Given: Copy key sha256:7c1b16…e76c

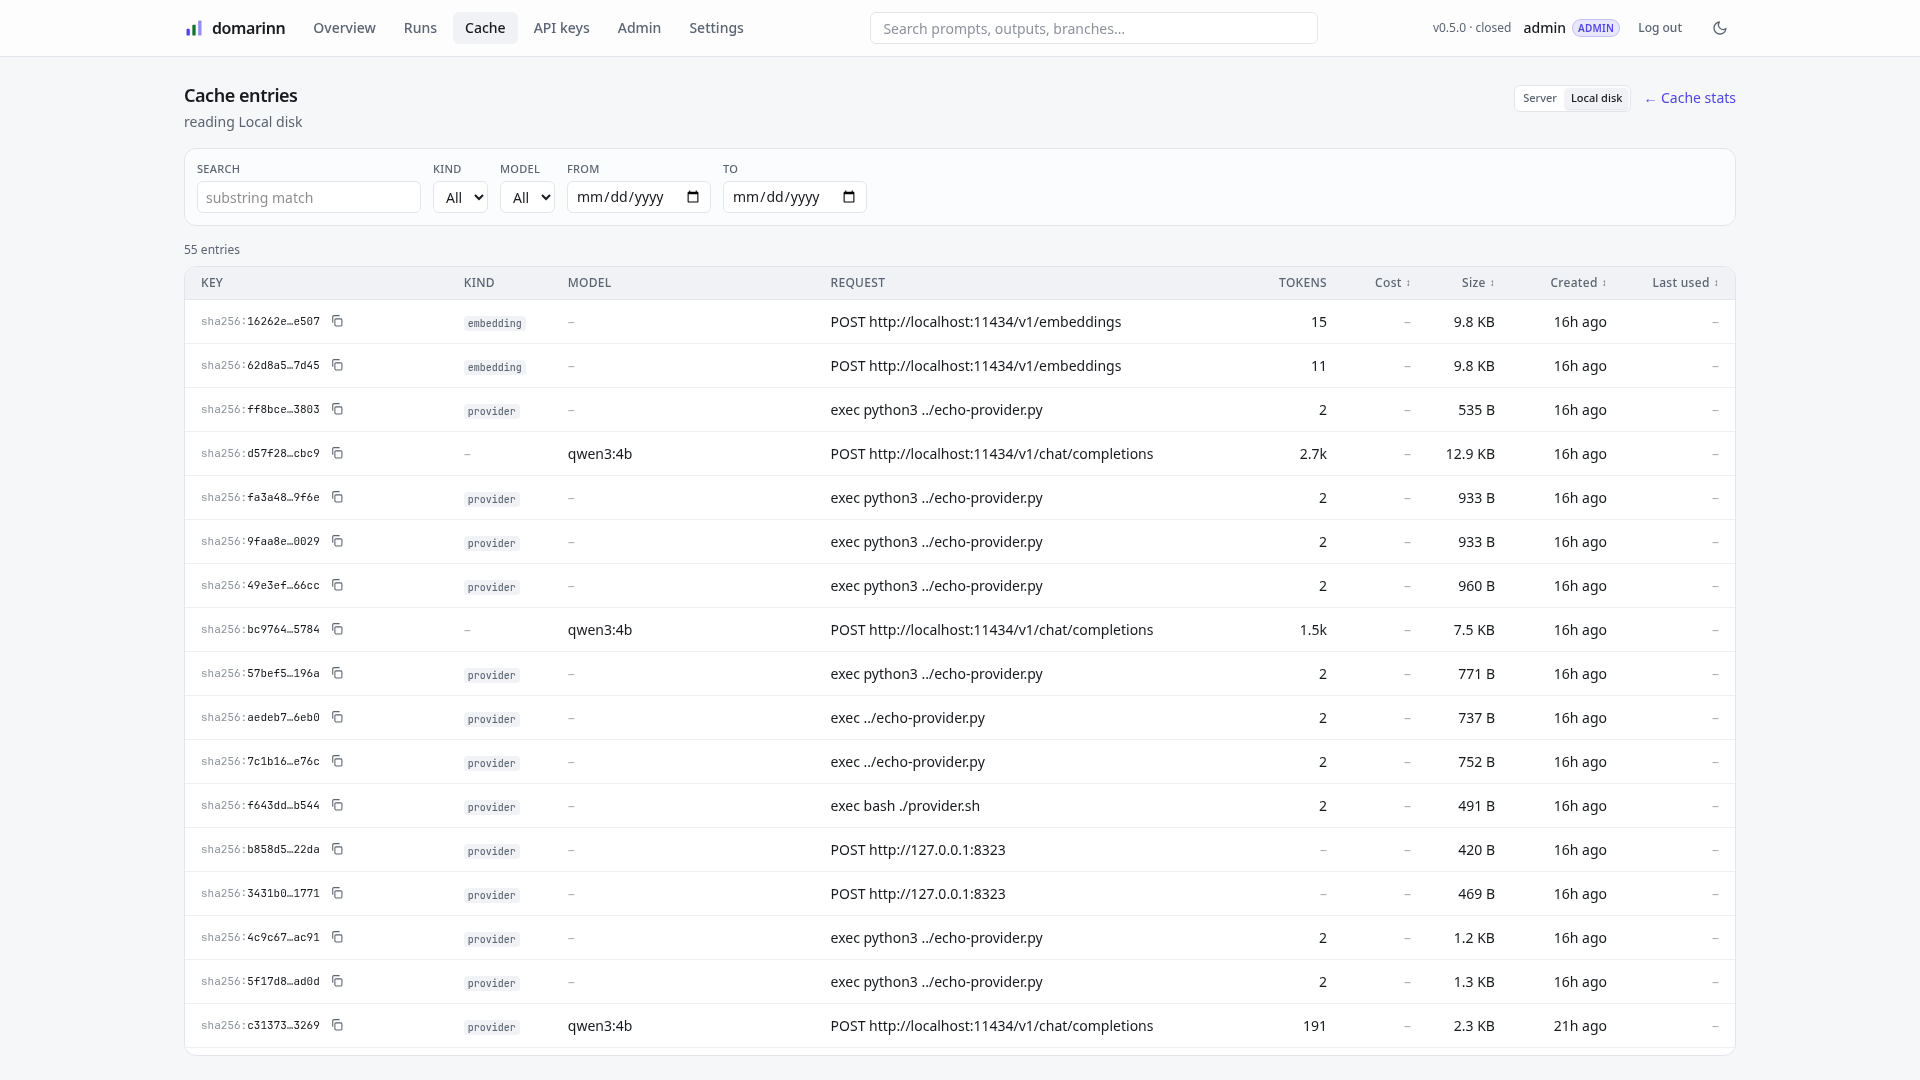Looking at the screenshot, I should [337, 761].
